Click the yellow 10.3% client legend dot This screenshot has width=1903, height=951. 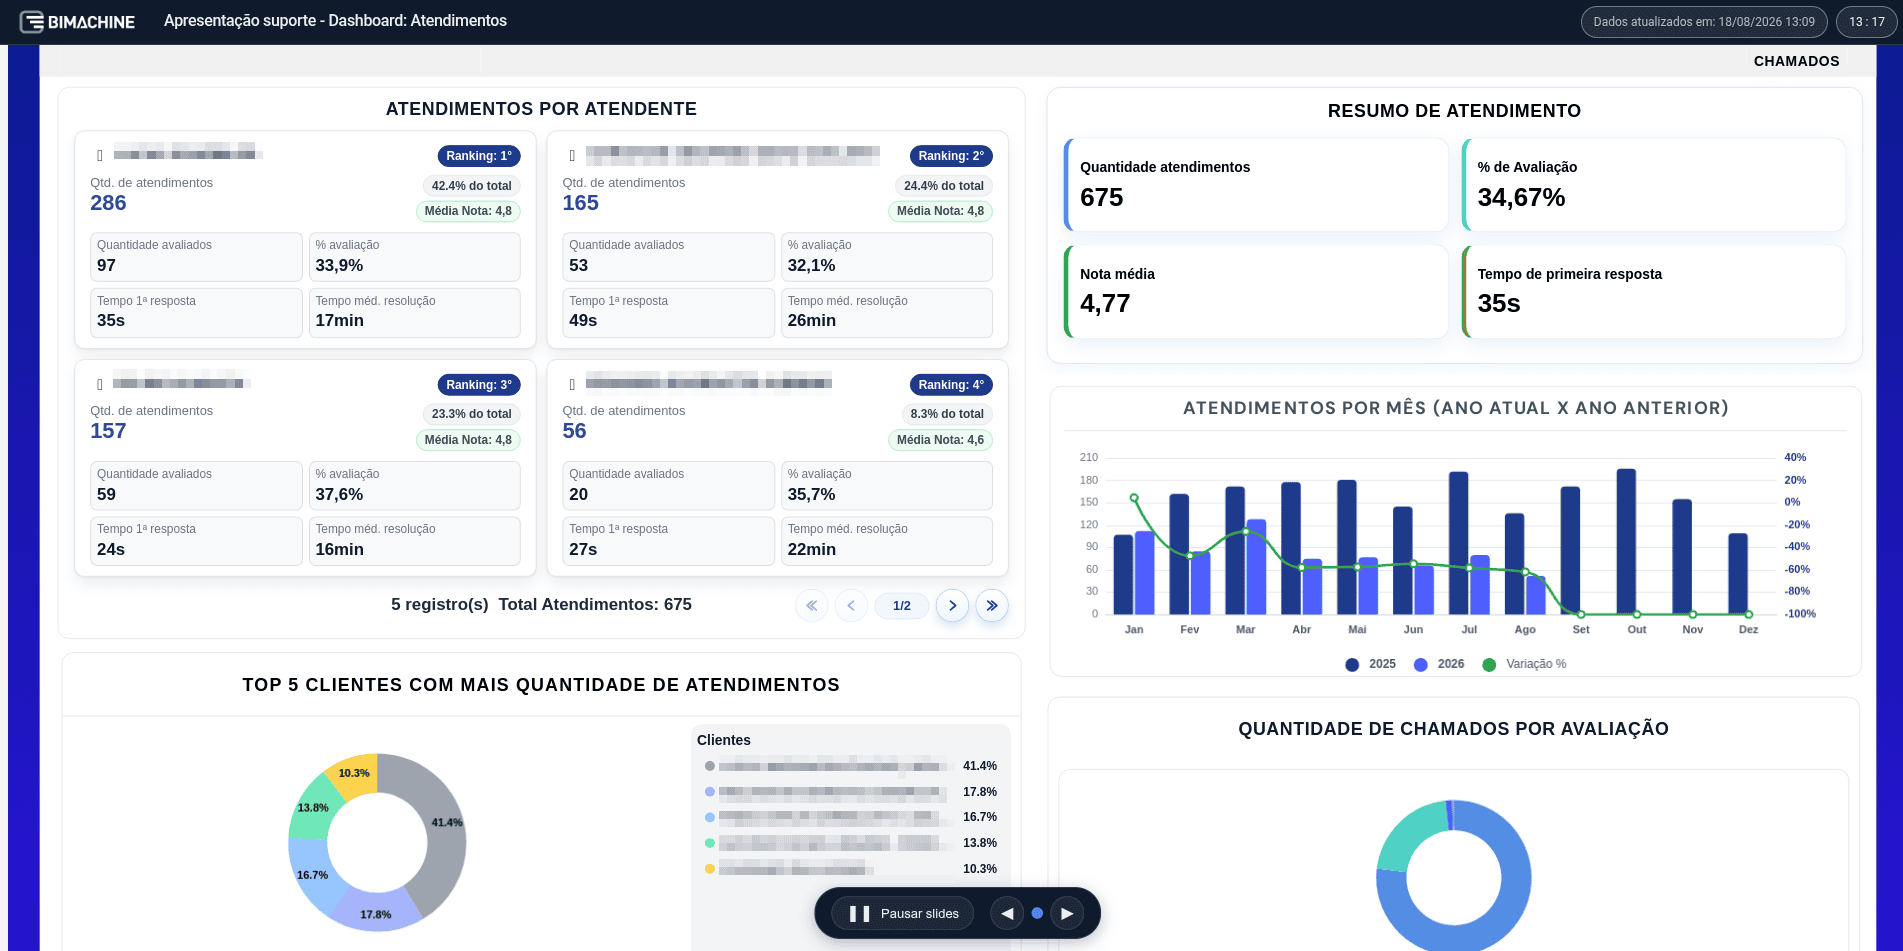coord(710,869)
